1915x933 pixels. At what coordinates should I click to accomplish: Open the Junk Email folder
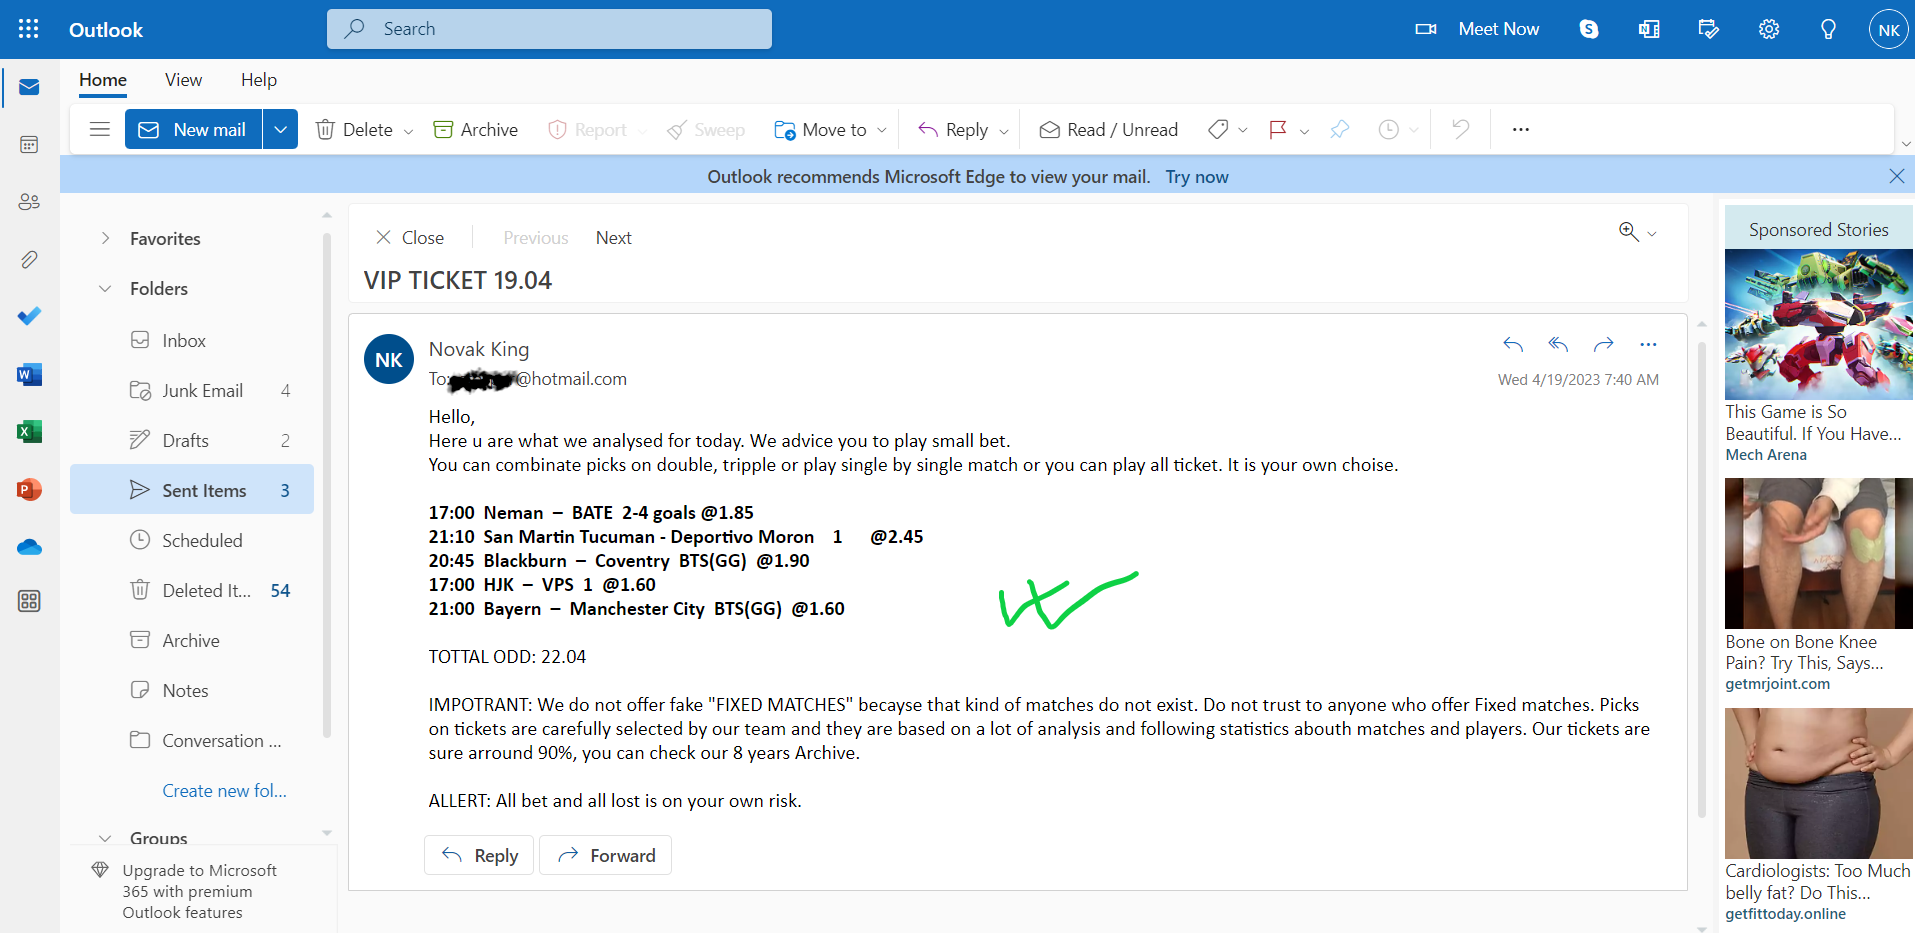(192, 390)
